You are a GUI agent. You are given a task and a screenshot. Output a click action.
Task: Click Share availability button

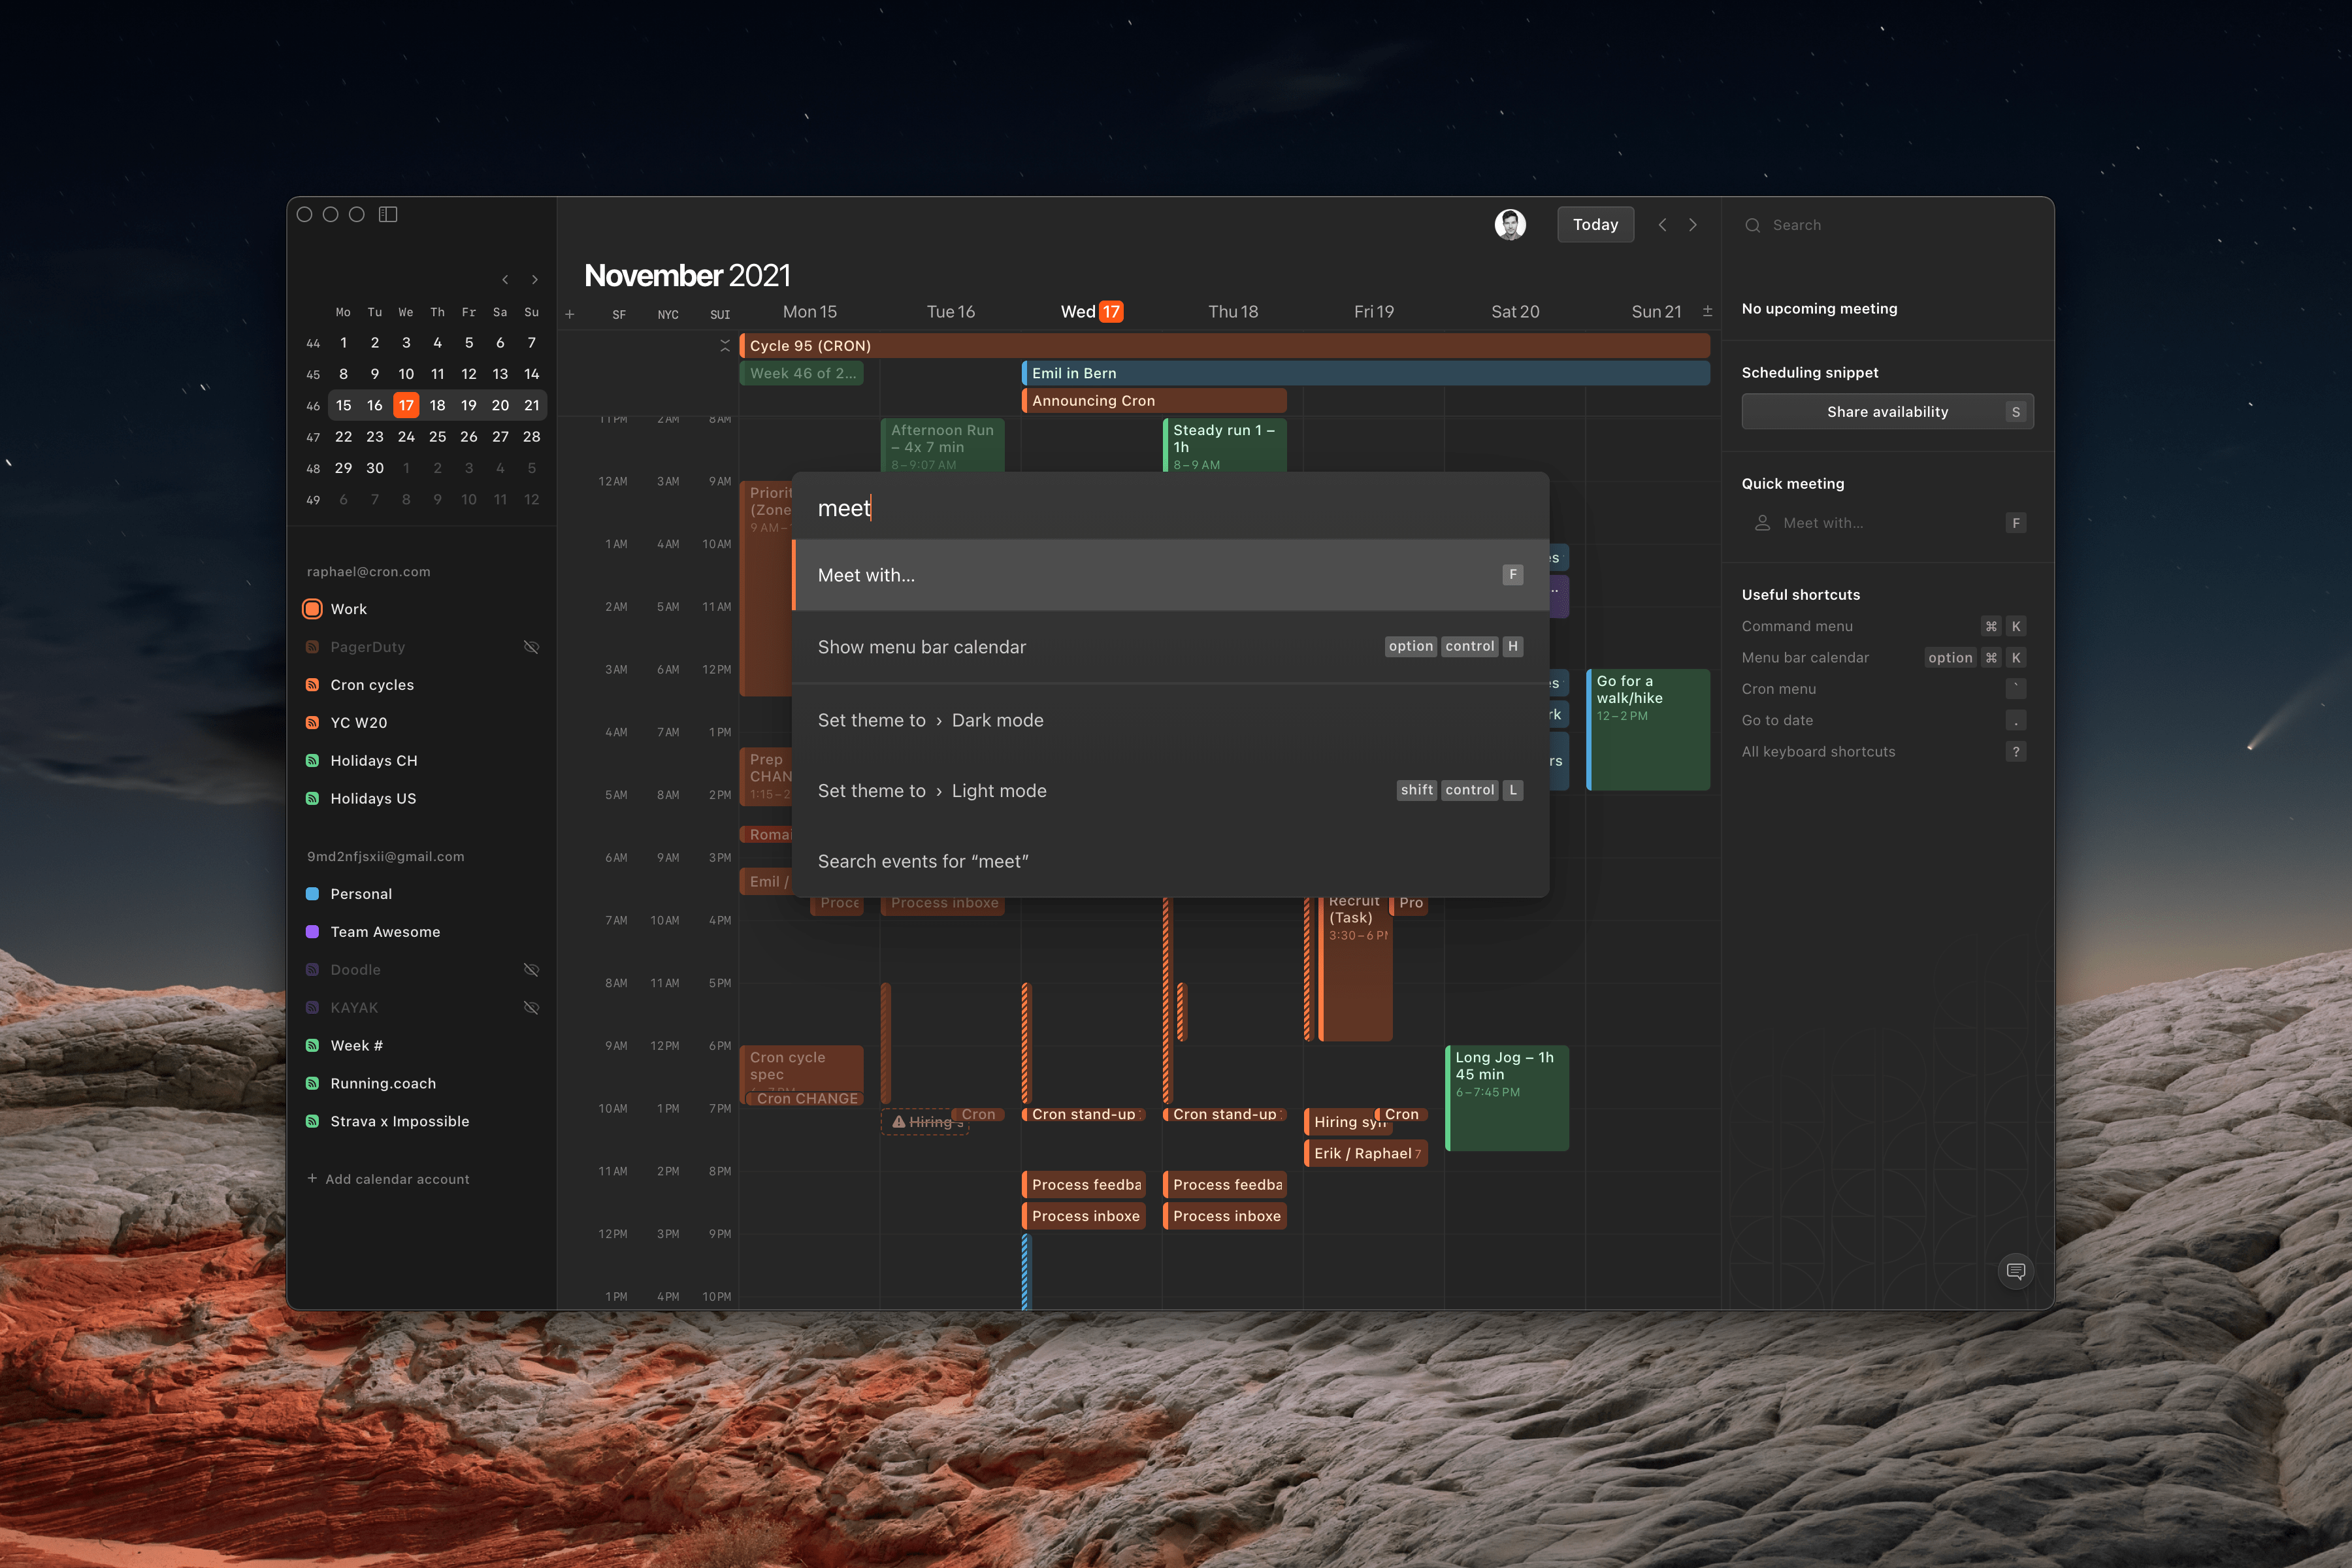coord(1887,412)
